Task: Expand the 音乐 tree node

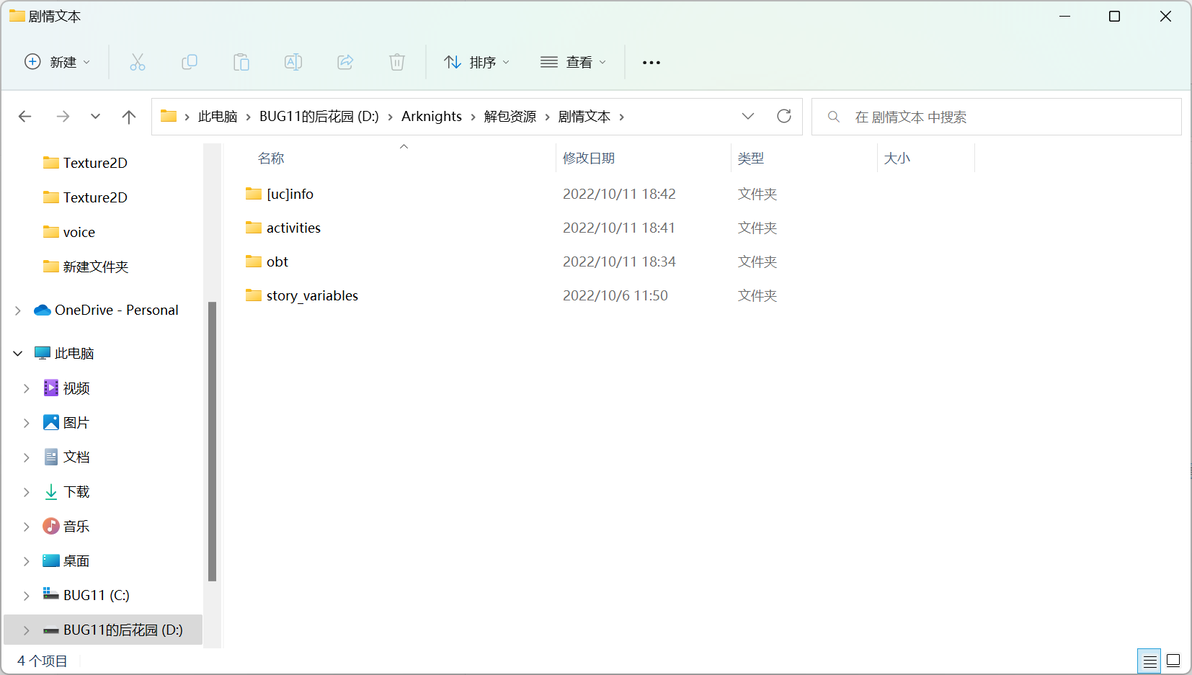Action: coord(27,526)
